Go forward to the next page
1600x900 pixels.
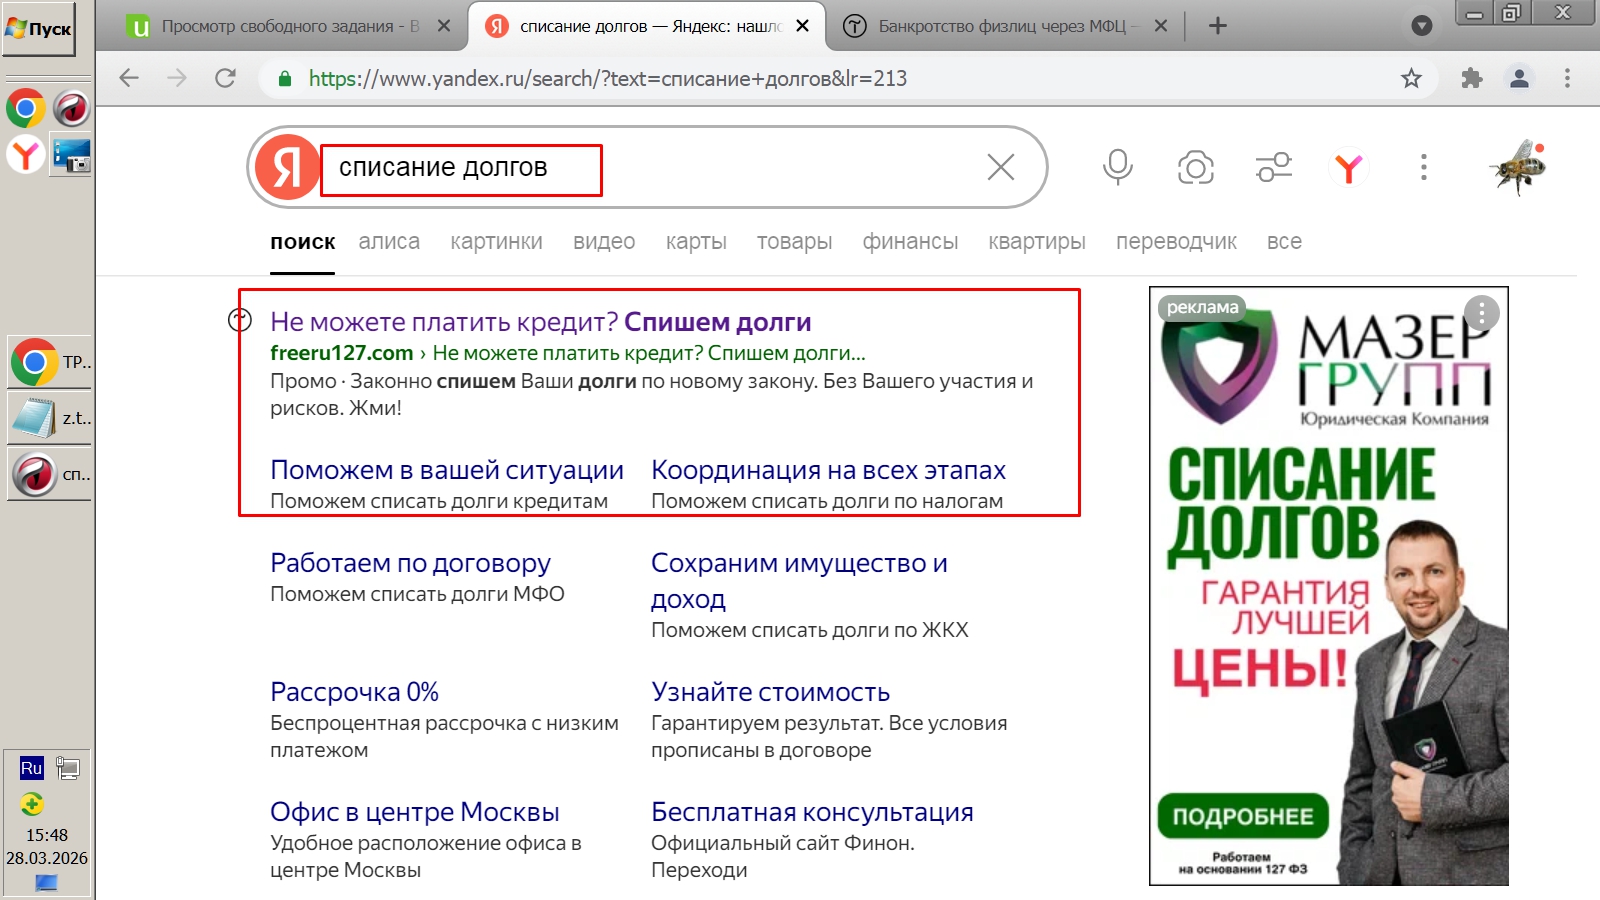(177, 78)
